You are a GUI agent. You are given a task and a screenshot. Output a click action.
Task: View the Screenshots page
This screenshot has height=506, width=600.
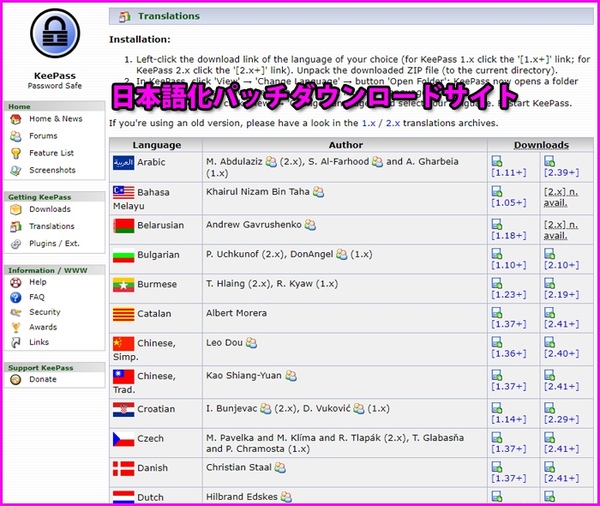coord(52,170)
